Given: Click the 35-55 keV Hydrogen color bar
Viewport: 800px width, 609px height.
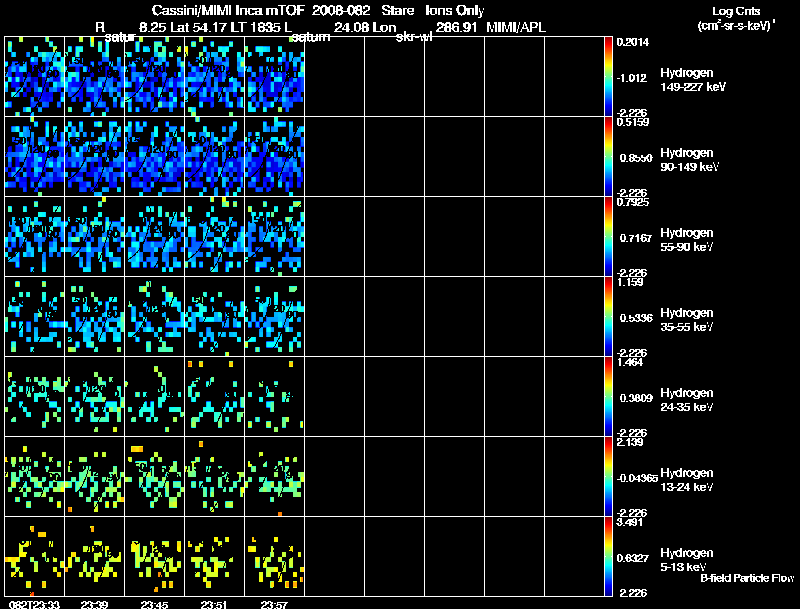Looking at the screenshot, I should point(609,316).
